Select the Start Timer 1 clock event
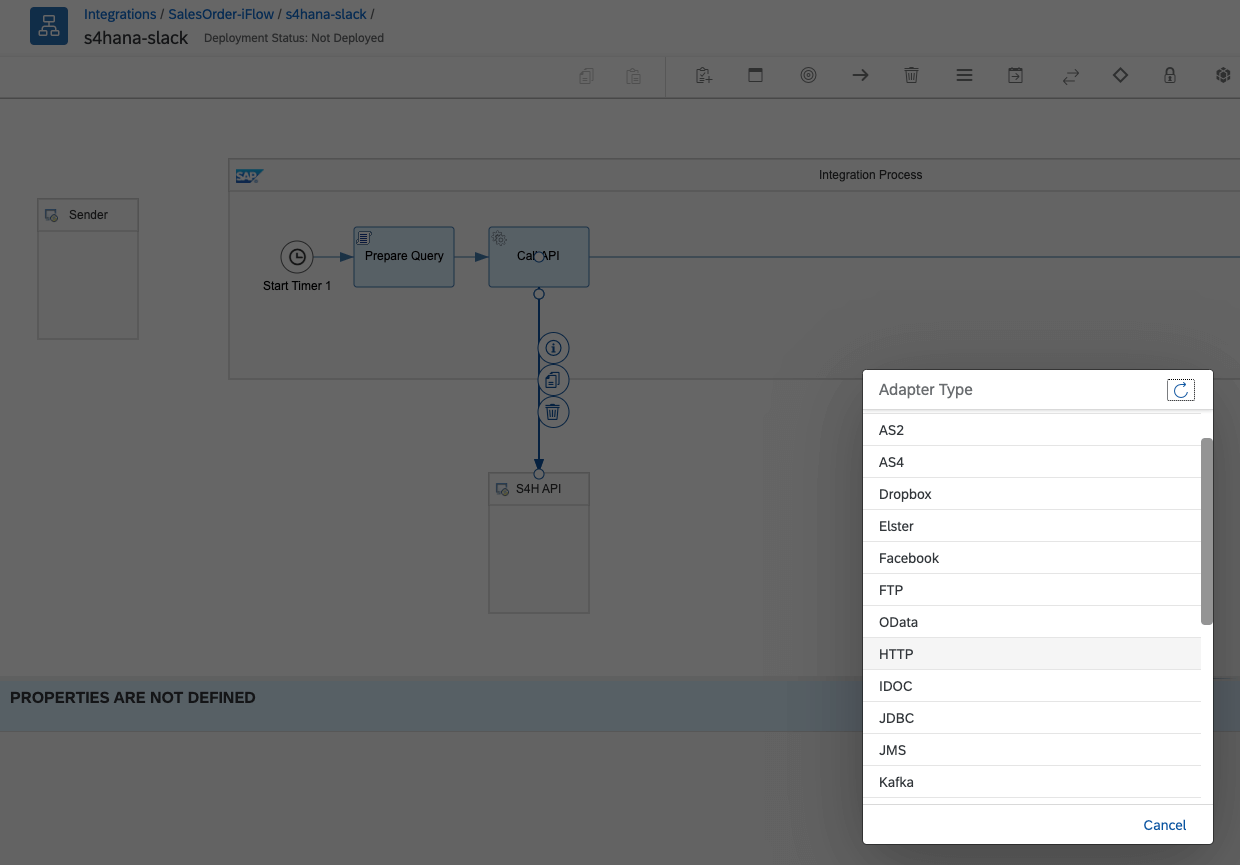 click(297, 257)
